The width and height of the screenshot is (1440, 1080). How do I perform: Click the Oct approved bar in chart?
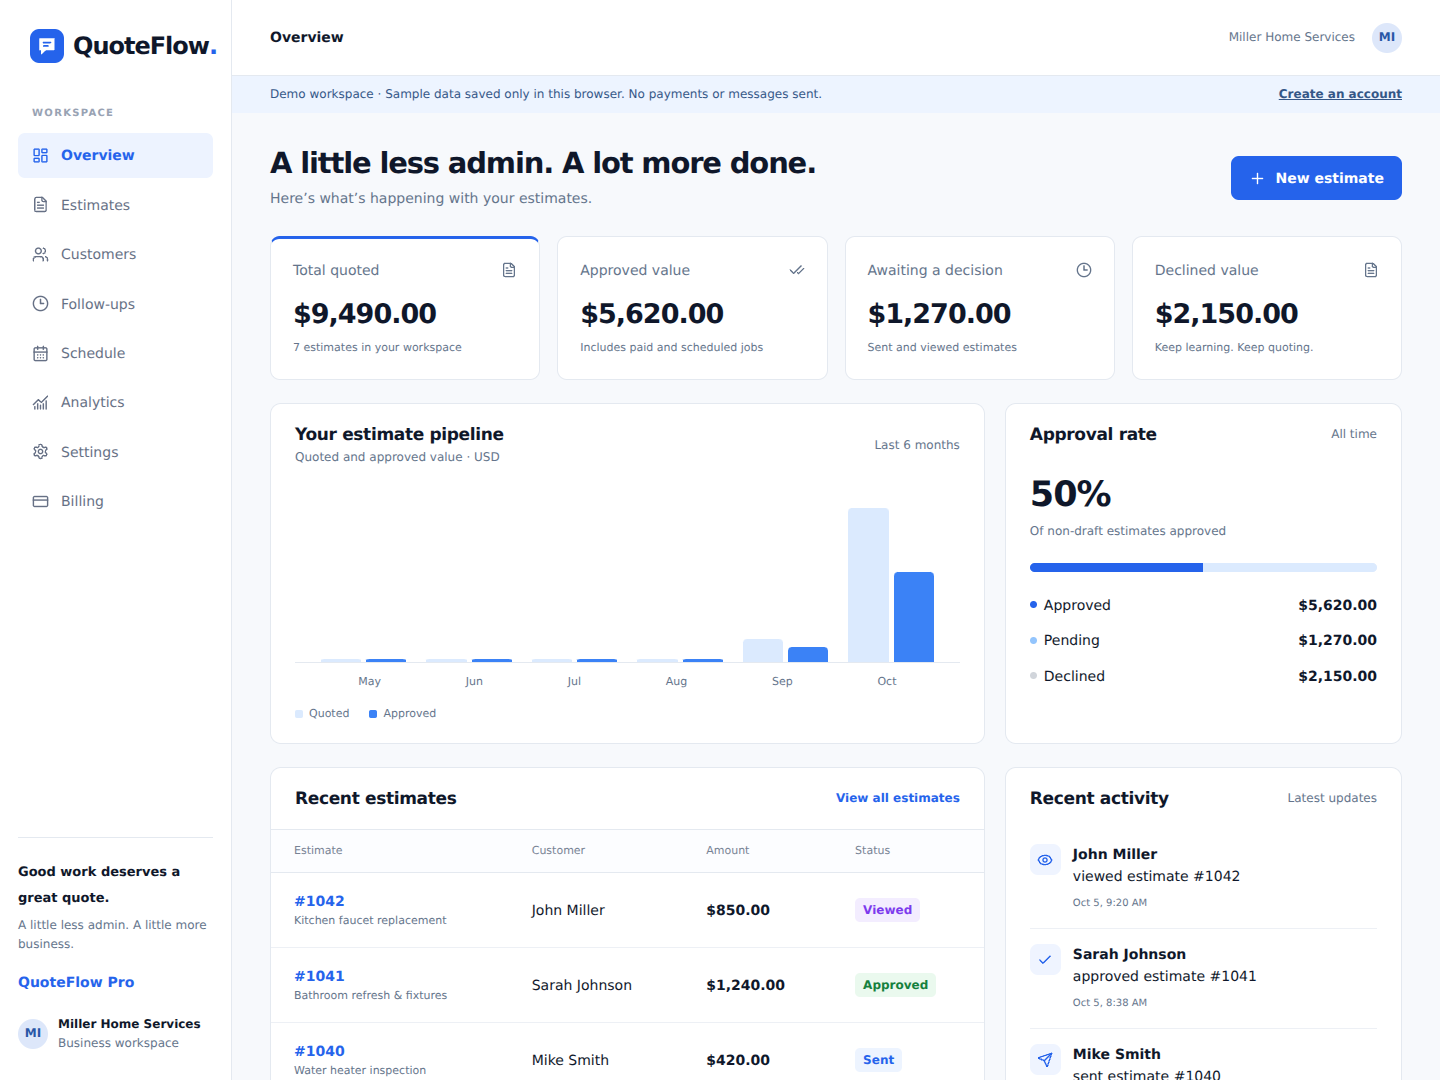pos(914,617)
